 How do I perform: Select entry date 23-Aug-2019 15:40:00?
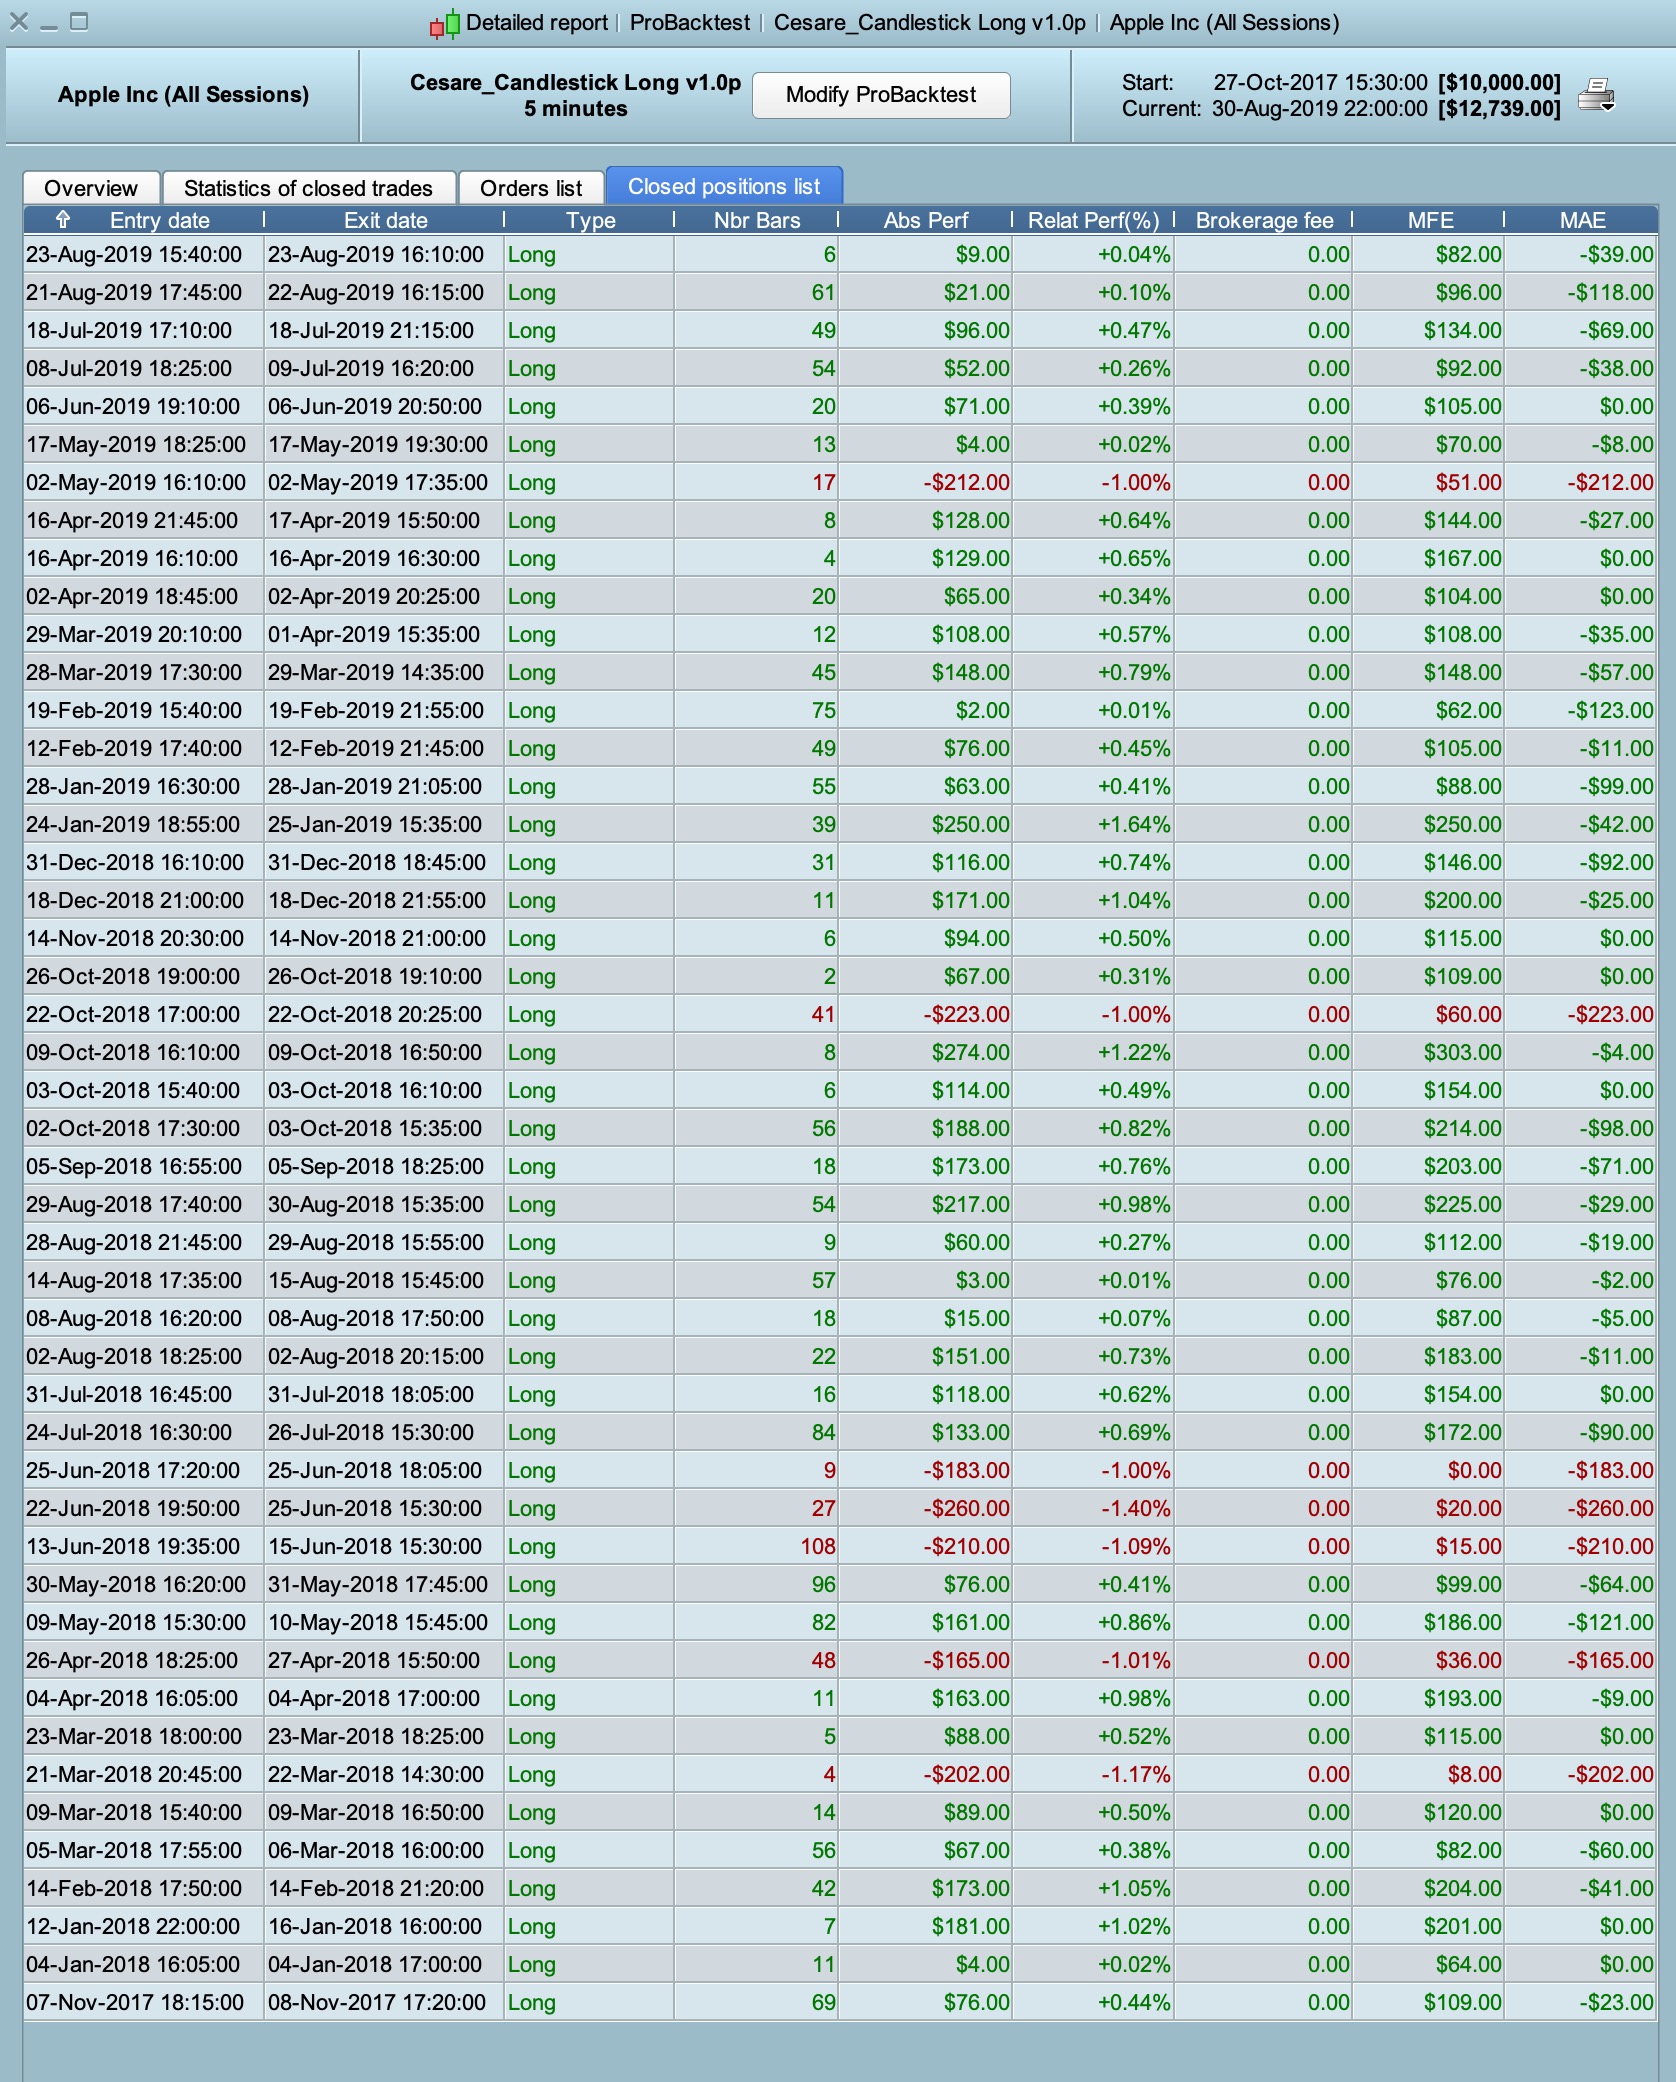click(134, 255)
